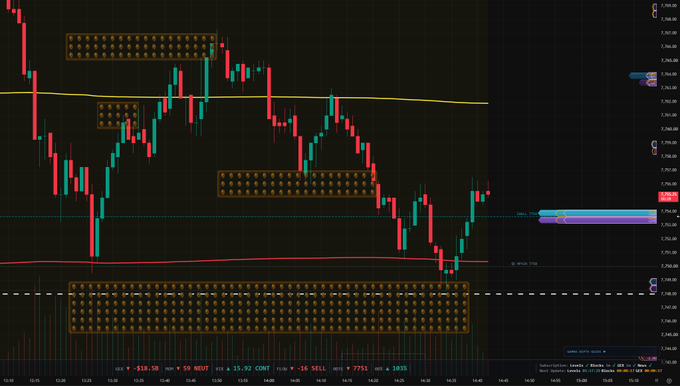Click the 7,750.00 price axis label
Screen dimensions: 680x386
(x=668, y=266)
